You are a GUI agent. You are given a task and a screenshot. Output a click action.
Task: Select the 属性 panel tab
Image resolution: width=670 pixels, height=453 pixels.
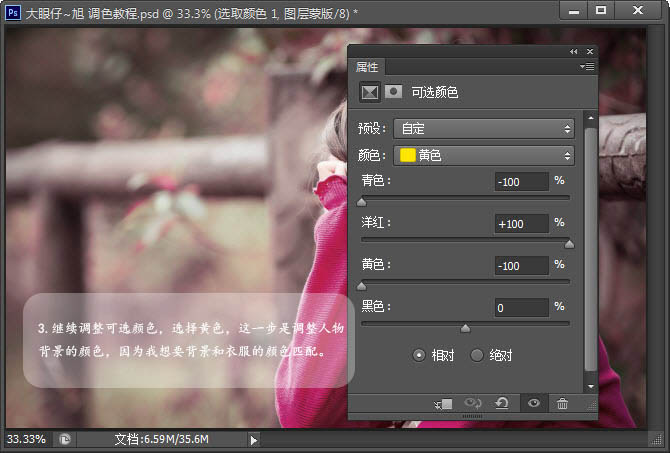point(367,67)
